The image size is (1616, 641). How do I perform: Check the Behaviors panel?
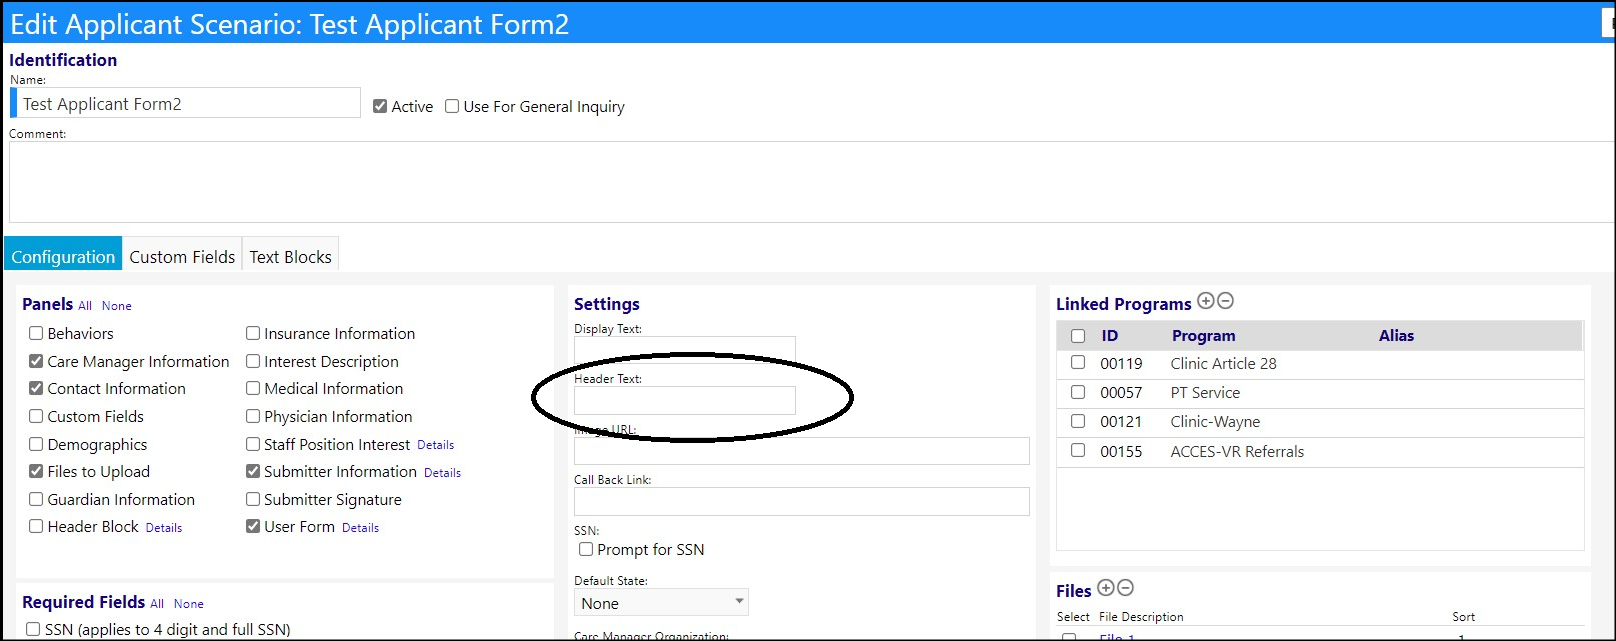pos(36,333)
